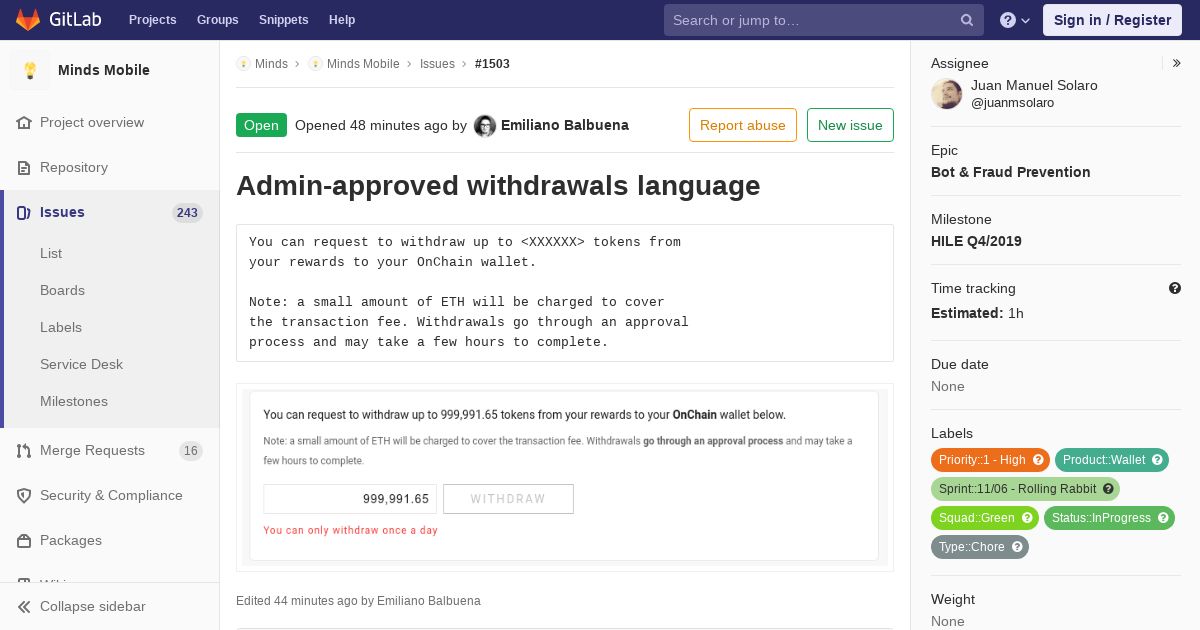Image resolution: width=1200 pixels, height=630 pixels.
Task: Click the Minds Mobile breadcrumb bulb icon
Action: point(315,63)
